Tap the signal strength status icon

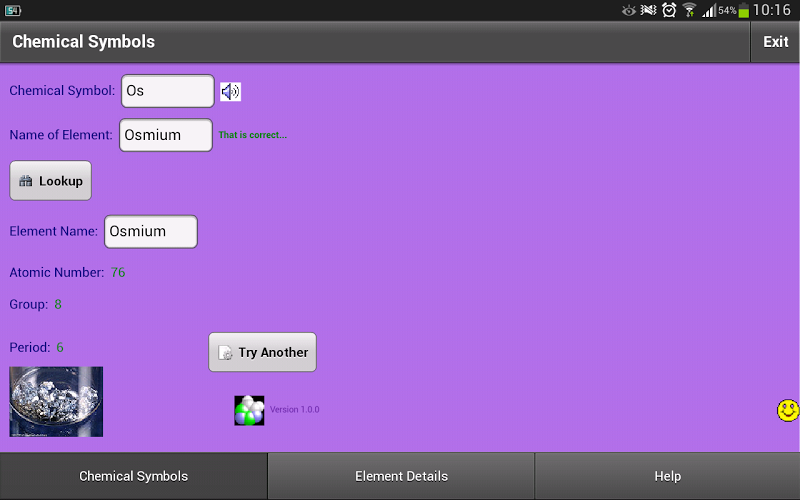pos(709,10)
